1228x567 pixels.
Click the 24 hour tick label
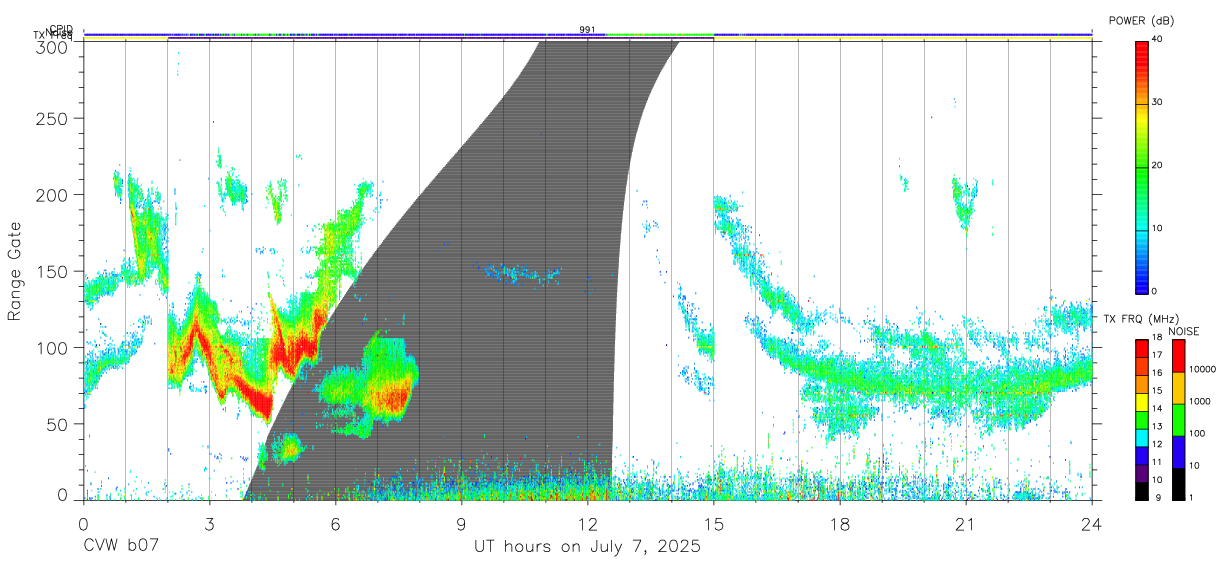click(1092, 524)
